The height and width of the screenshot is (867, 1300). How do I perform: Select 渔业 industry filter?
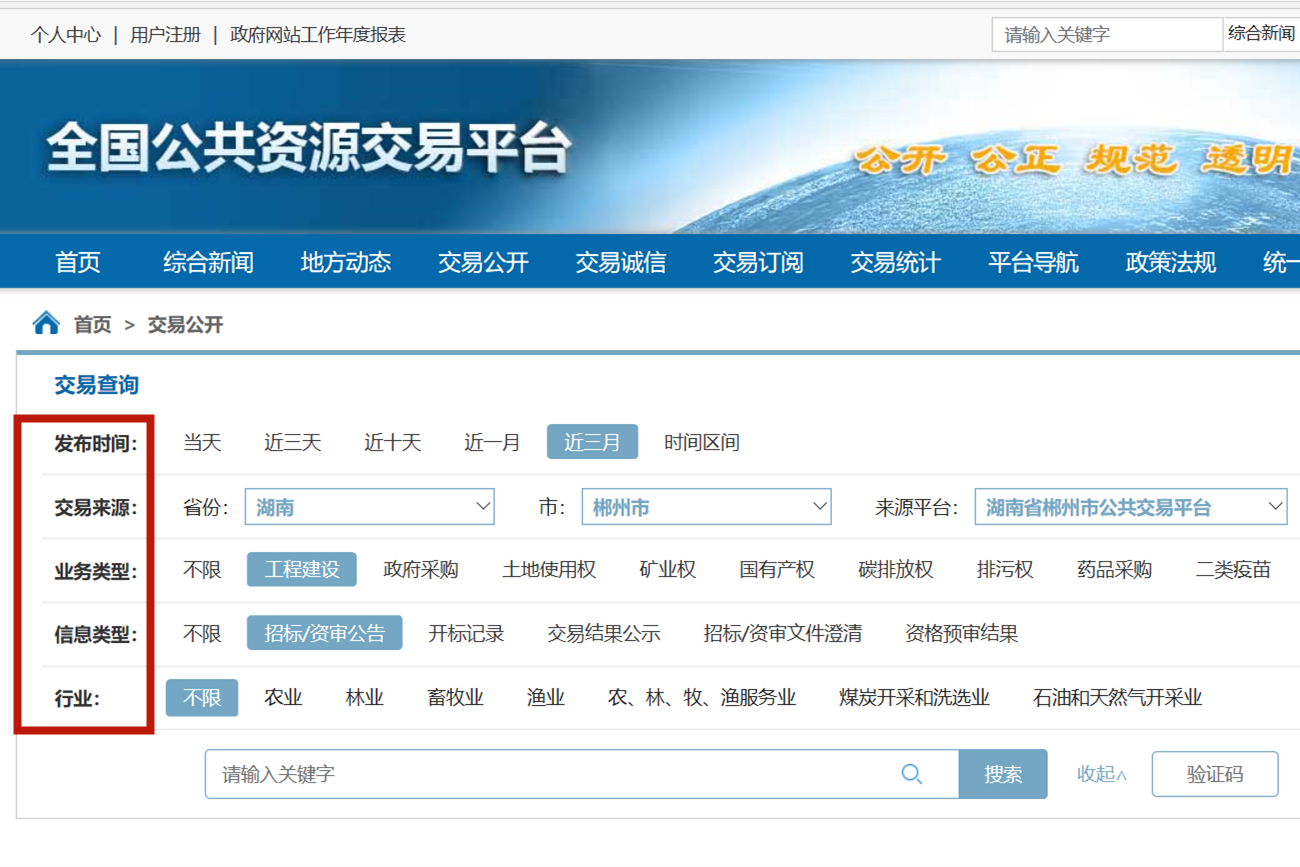click(546, 697)
